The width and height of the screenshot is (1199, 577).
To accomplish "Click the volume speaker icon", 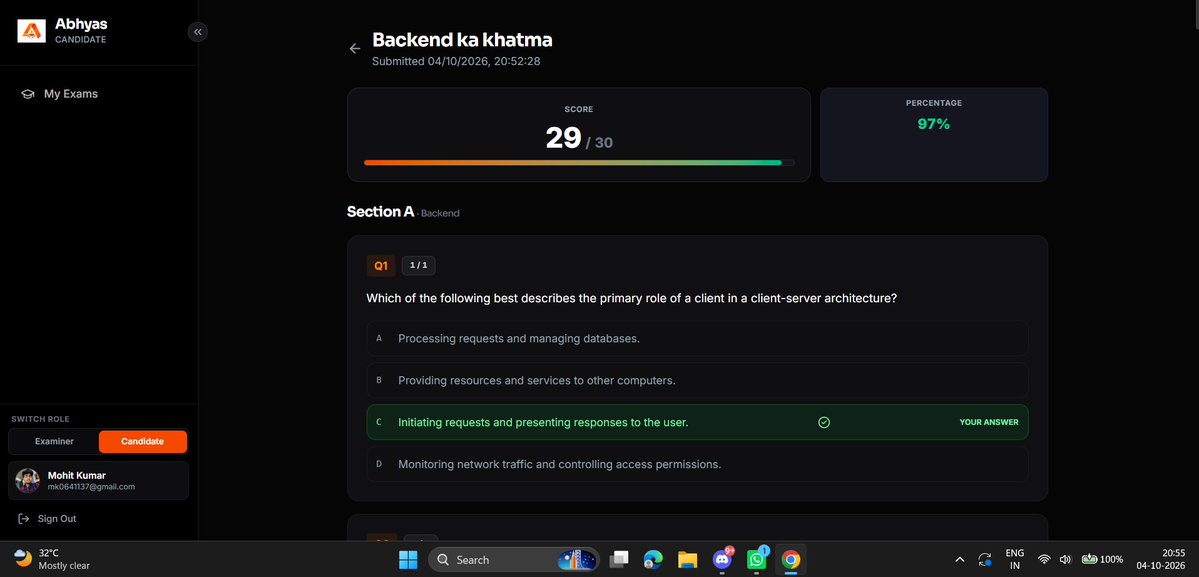I will (x=1065, y=559).
